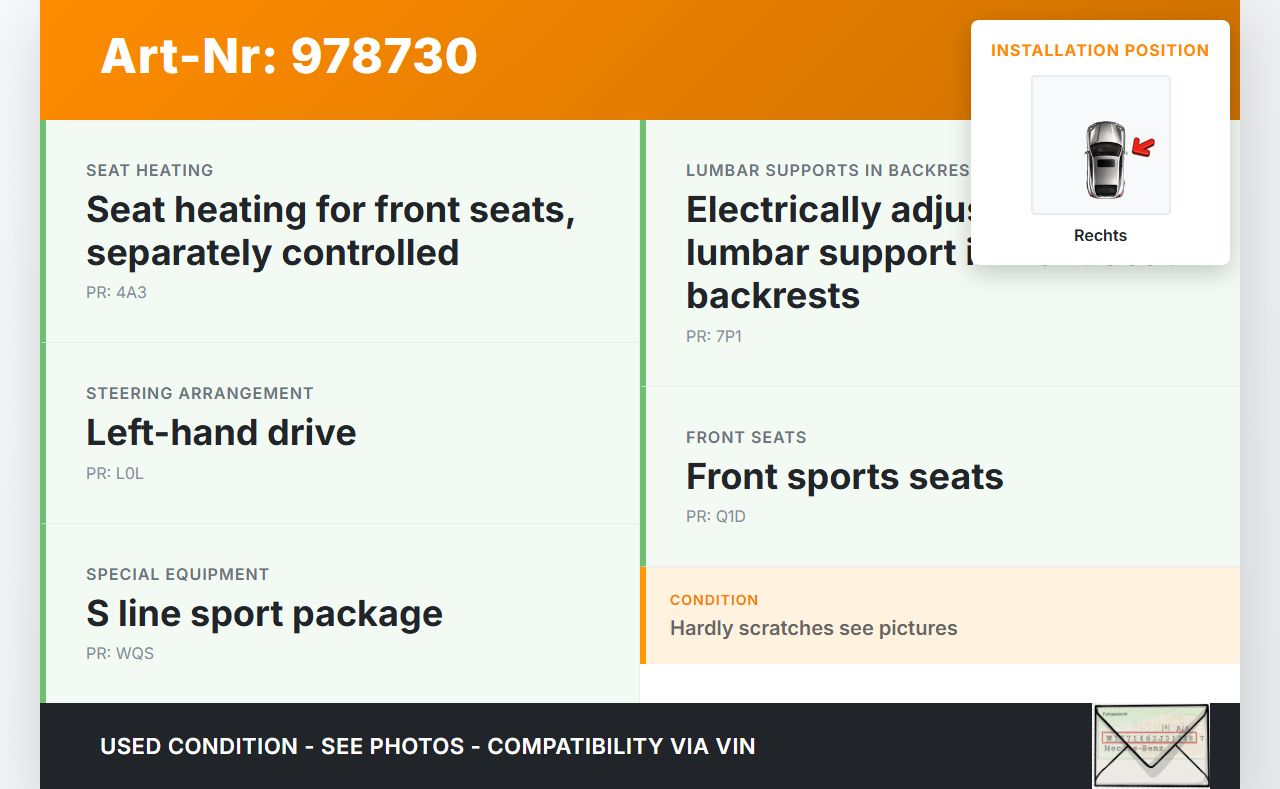Viewport: 1280px width, 789px height.
Task: Open the VIN document envelope thumbnail
Action: coord(1151,745)
